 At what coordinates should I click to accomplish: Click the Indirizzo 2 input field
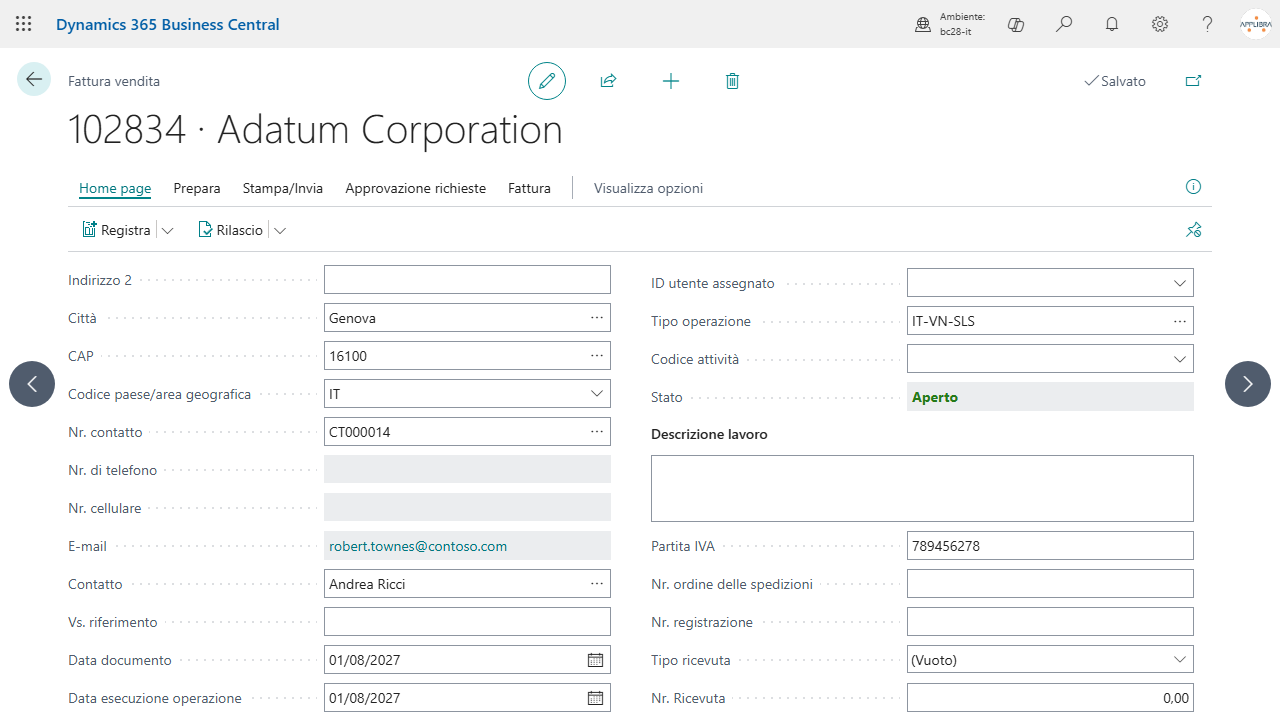click(467, 280)
